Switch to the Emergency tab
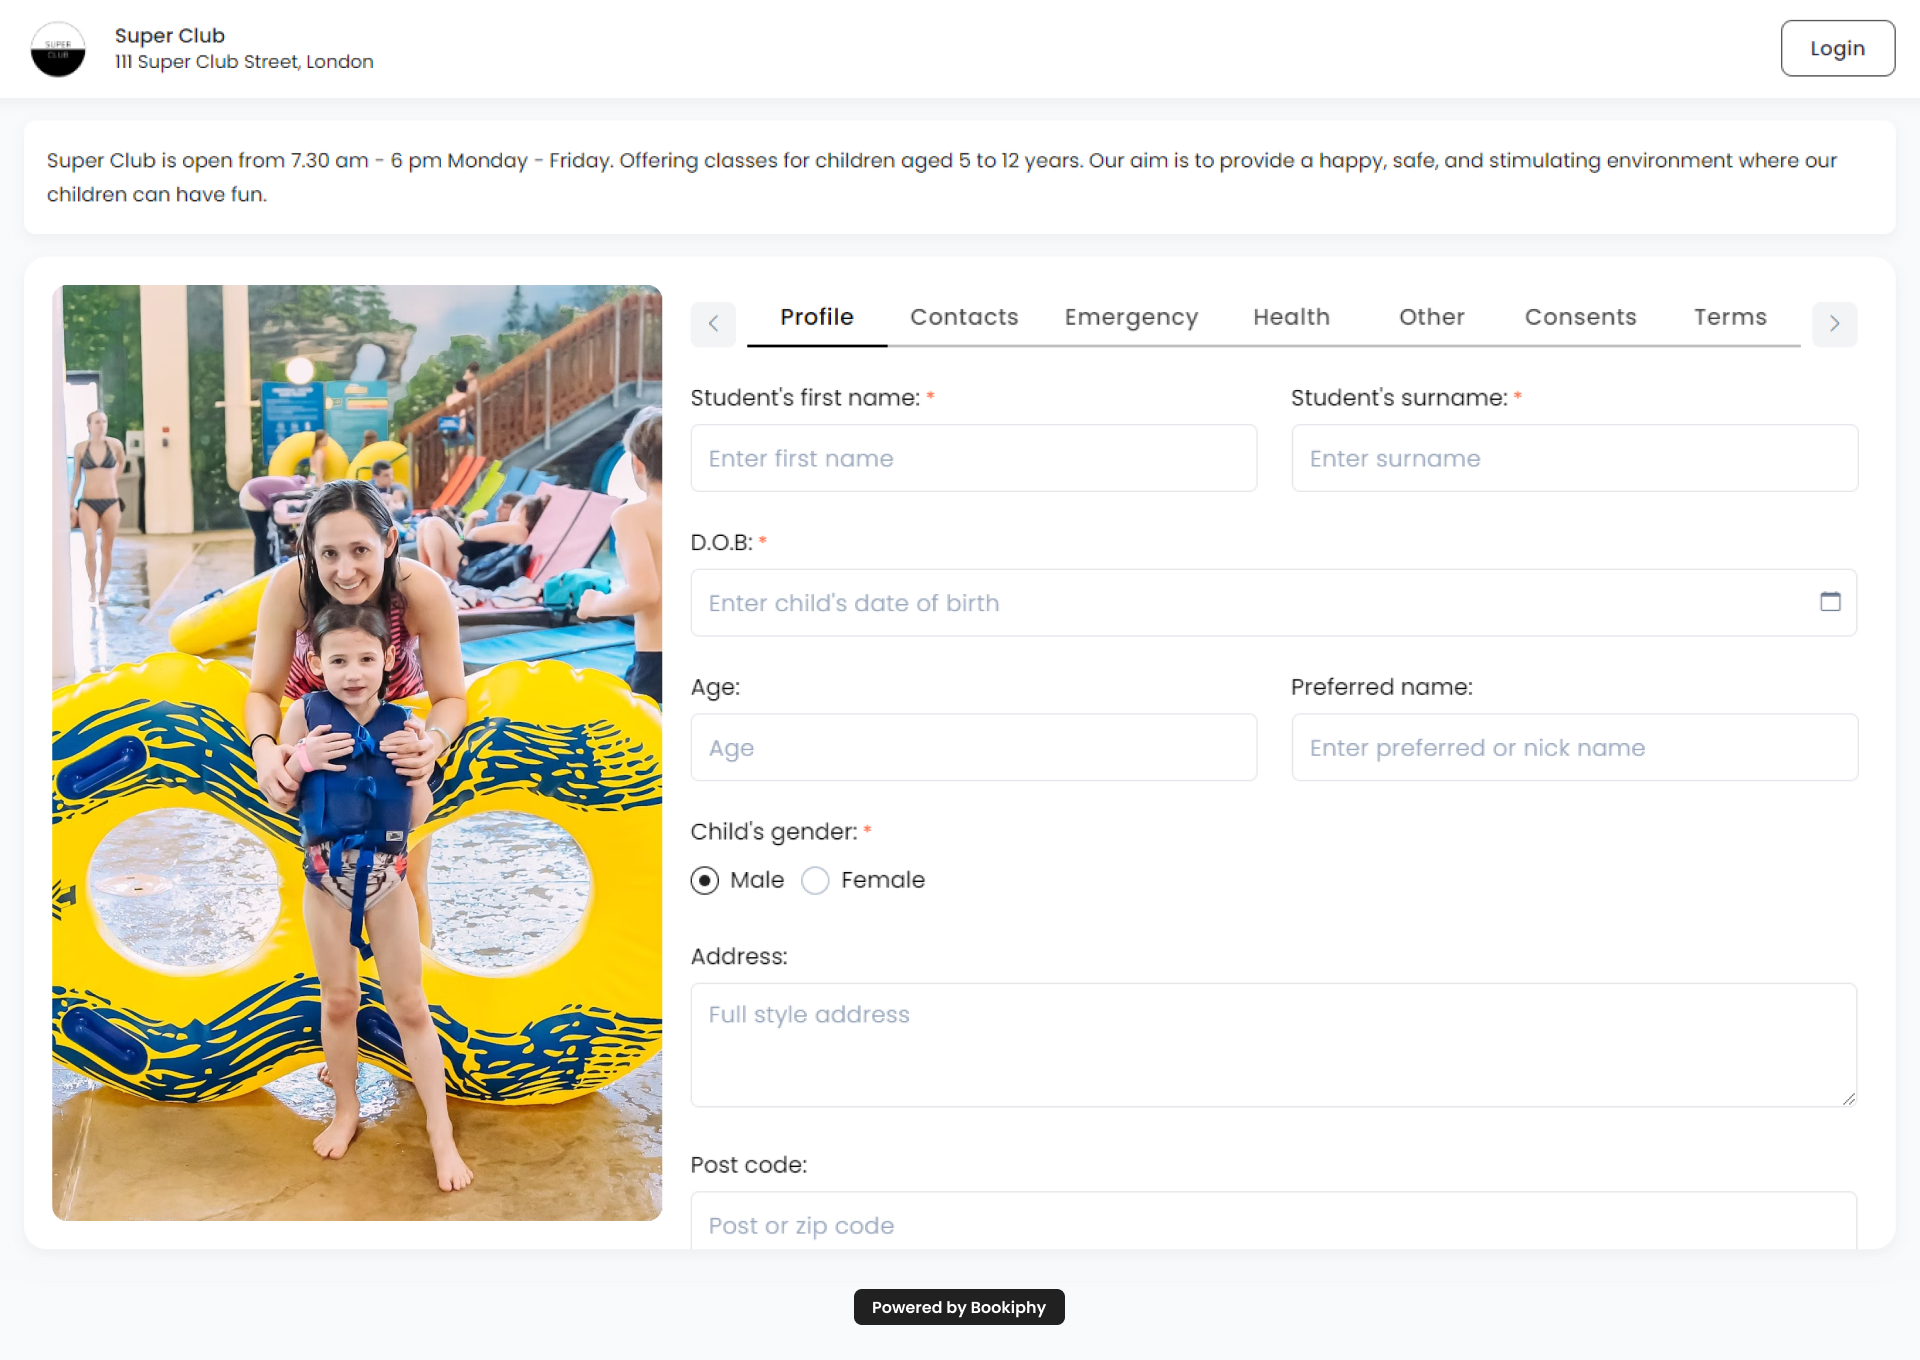Viewport: 1920px width, 1360px height. pyautogui.click(x=1131, y=317)
